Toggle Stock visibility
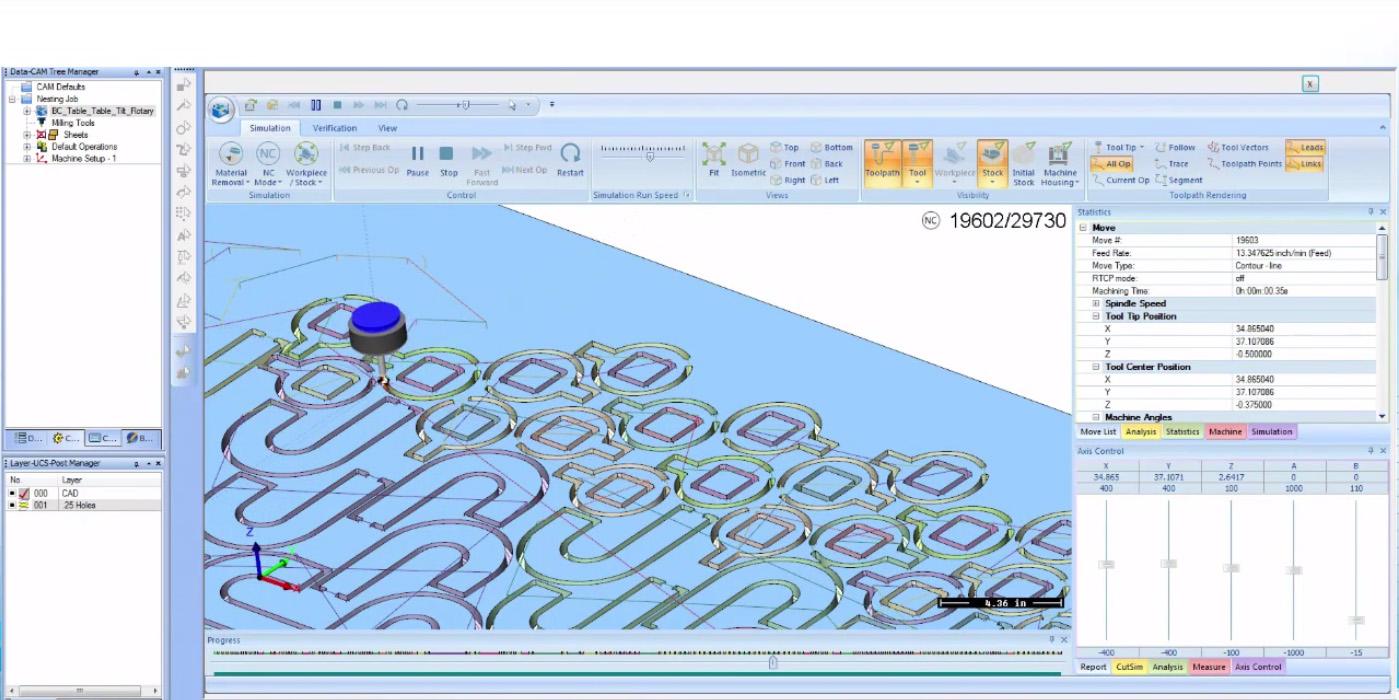 click(x=992, y=162)
